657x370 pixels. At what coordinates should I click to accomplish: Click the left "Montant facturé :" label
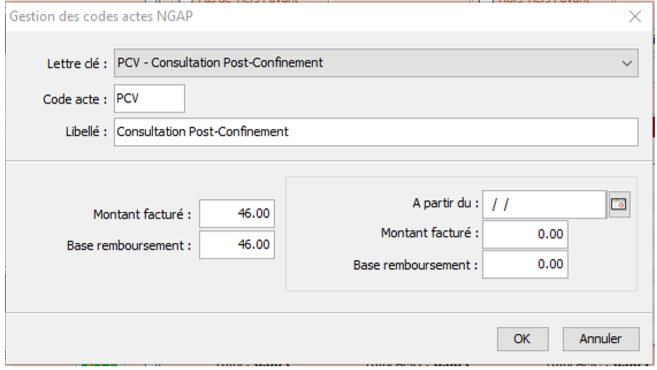pos(142,215)
